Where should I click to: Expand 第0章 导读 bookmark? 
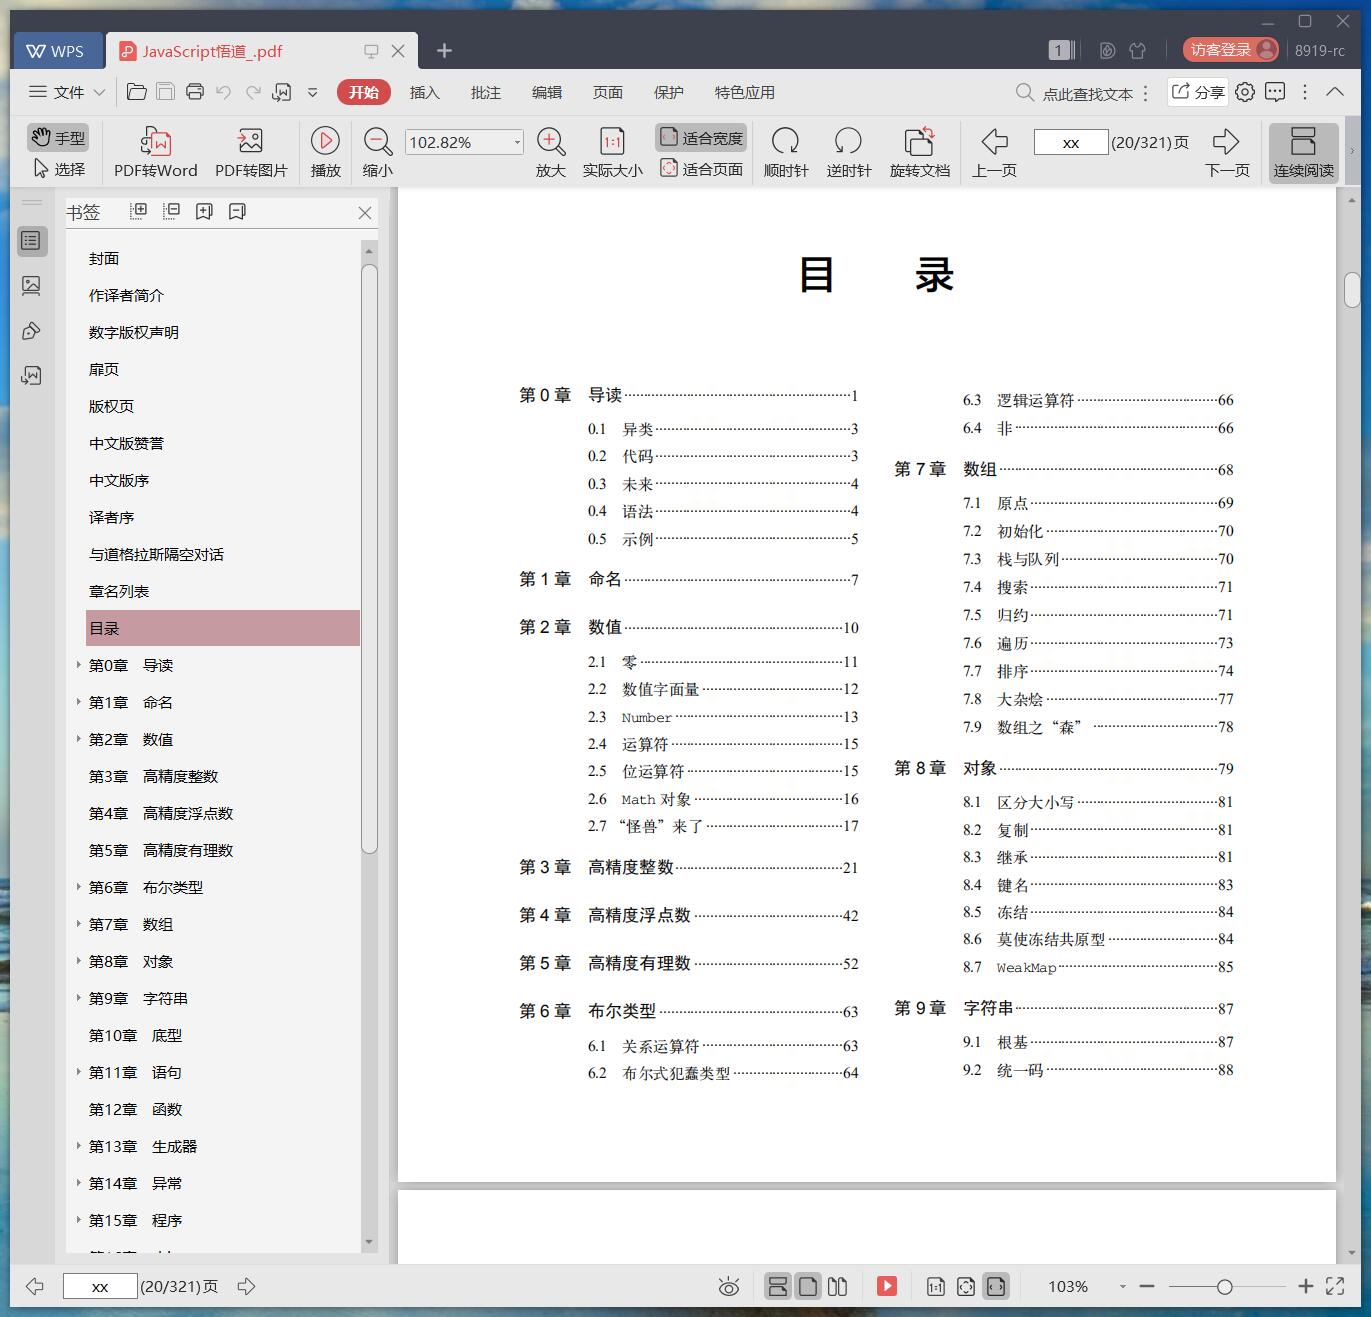tap(79, 664)
